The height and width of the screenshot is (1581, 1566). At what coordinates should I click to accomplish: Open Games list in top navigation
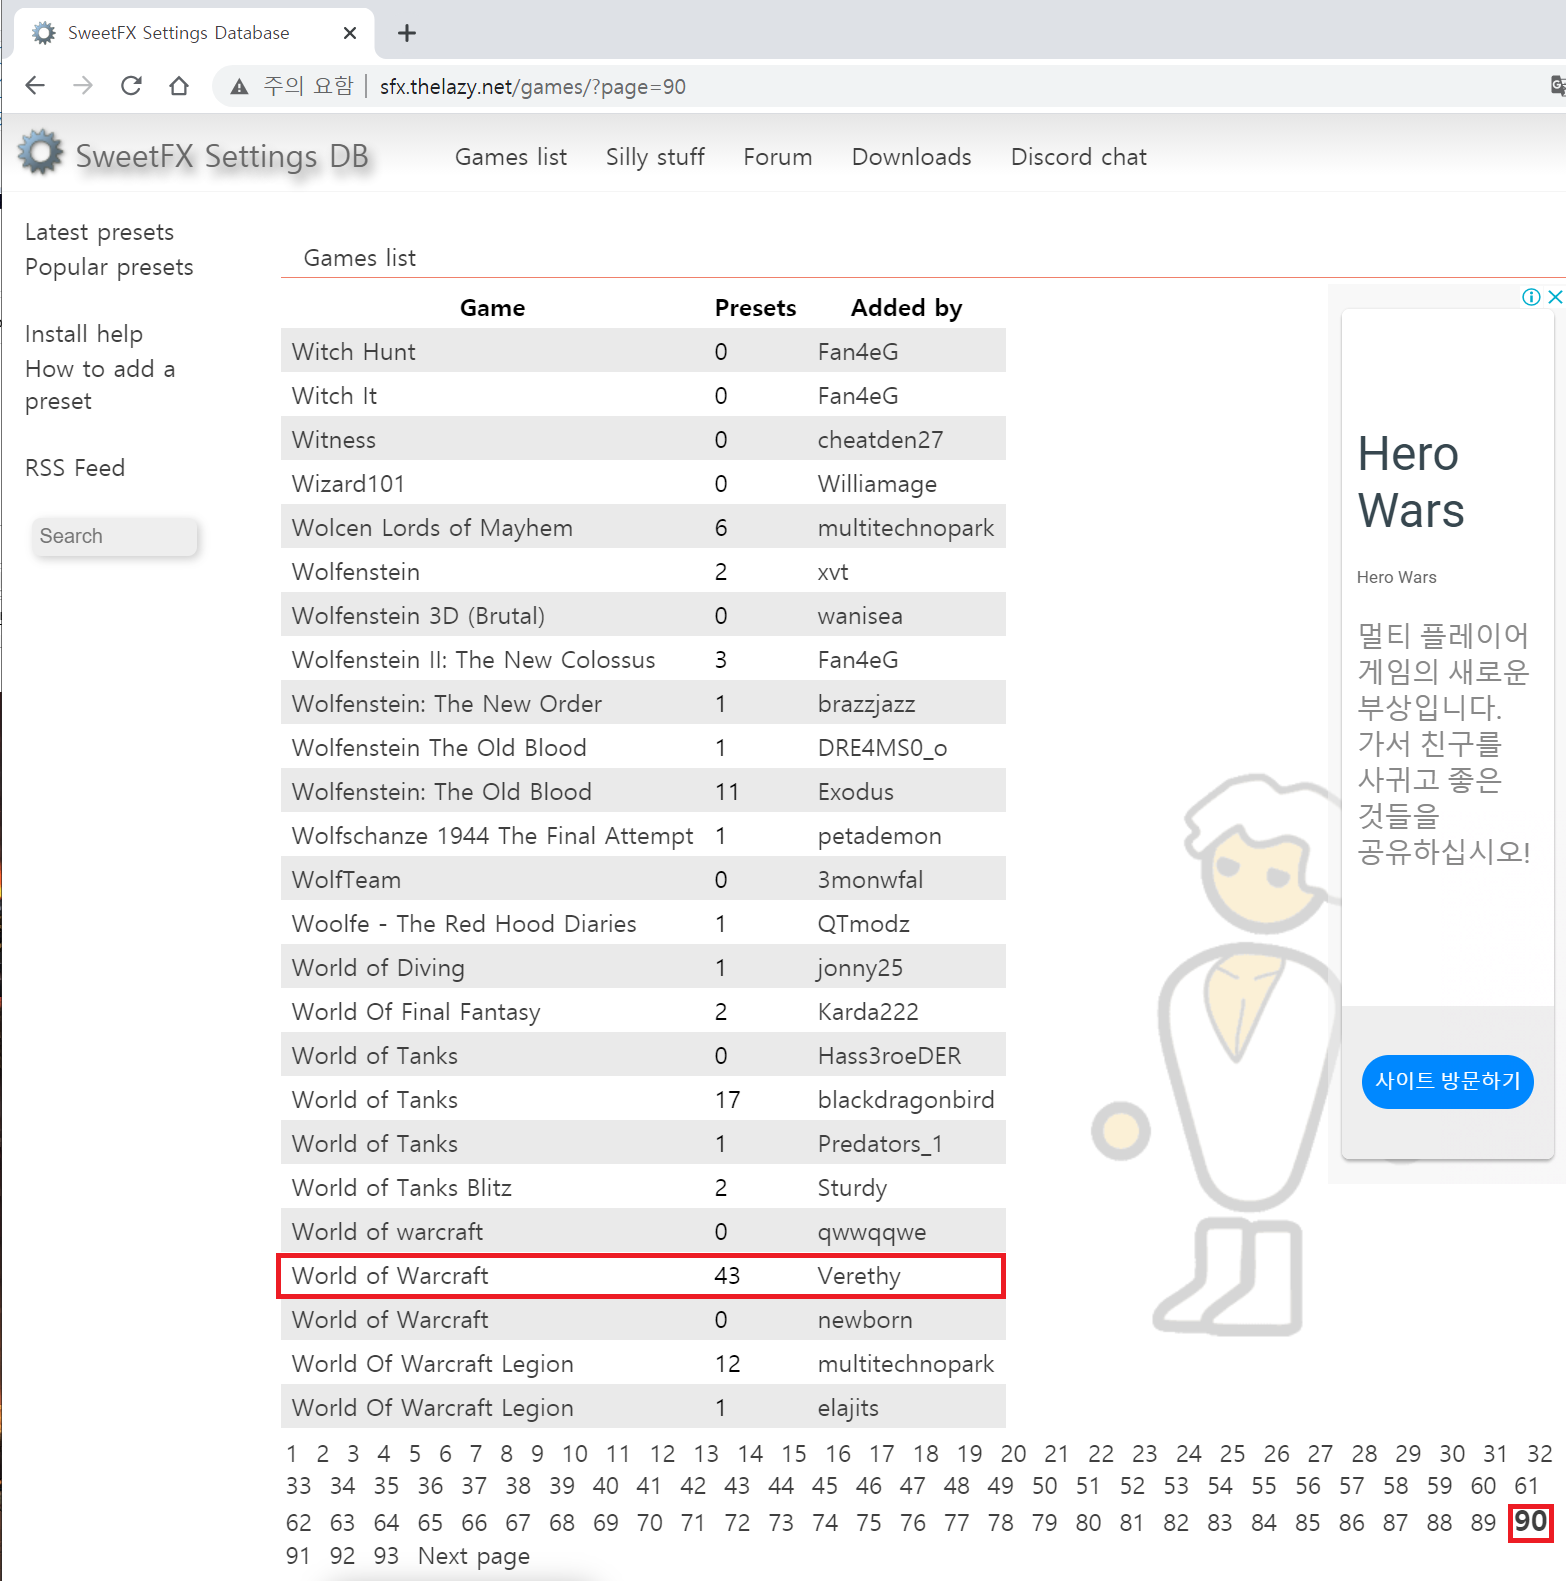pos(511,157)
